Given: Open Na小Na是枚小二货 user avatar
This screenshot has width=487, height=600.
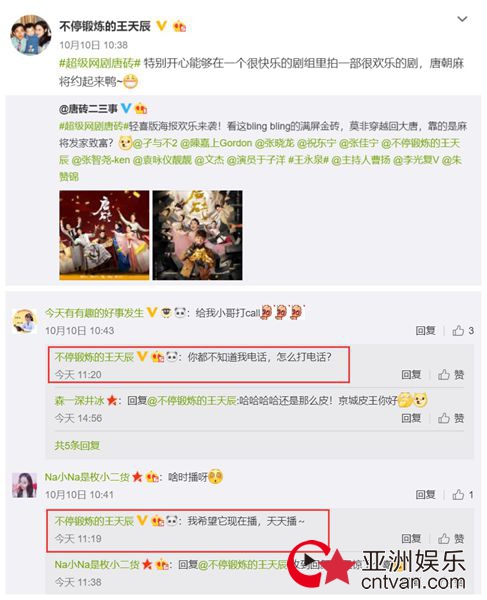Looking at the screenshot, I should (x=24, y=485).
